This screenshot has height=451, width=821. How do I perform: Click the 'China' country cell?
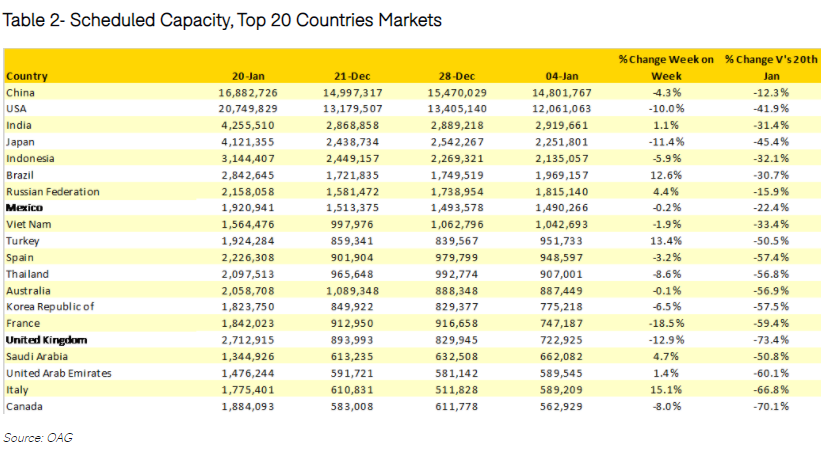pyautogui.click(x=21, y=92)
